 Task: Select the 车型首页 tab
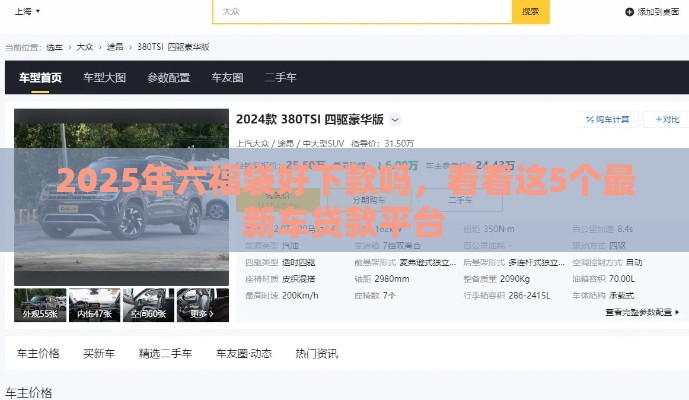[x=40, y=78]
